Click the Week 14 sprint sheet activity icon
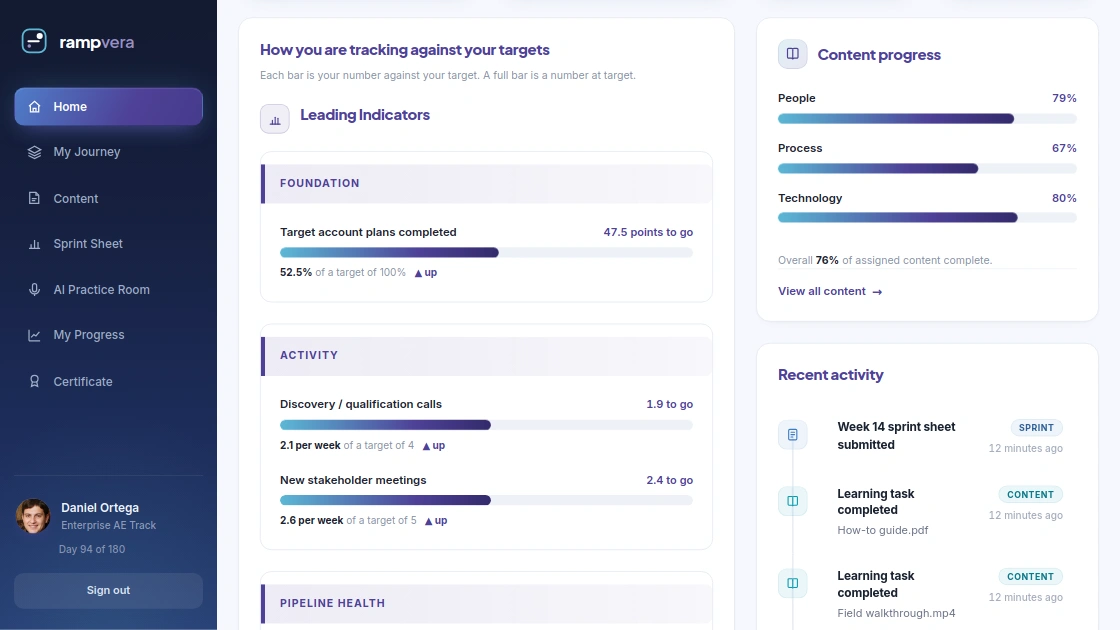The width and height of the screenshot is (1120, 630). (x=793, y=434)
